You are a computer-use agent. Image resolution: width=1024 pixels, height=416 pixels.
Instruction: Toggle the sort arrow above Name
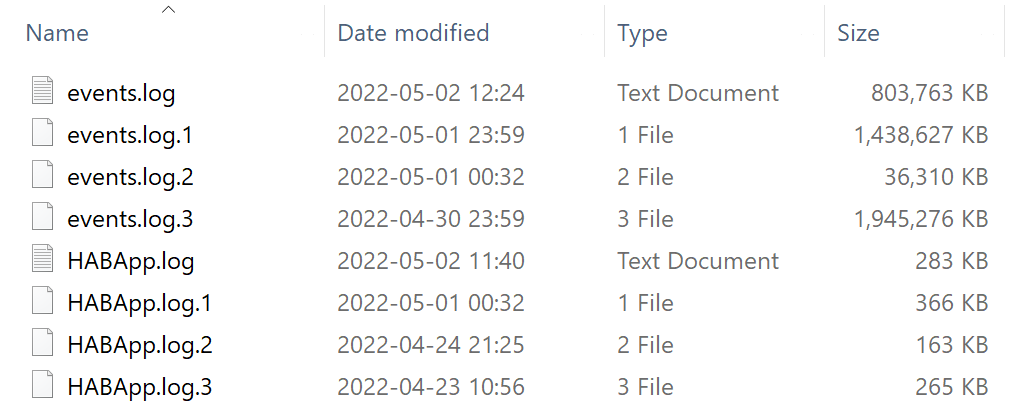(168, 10)
